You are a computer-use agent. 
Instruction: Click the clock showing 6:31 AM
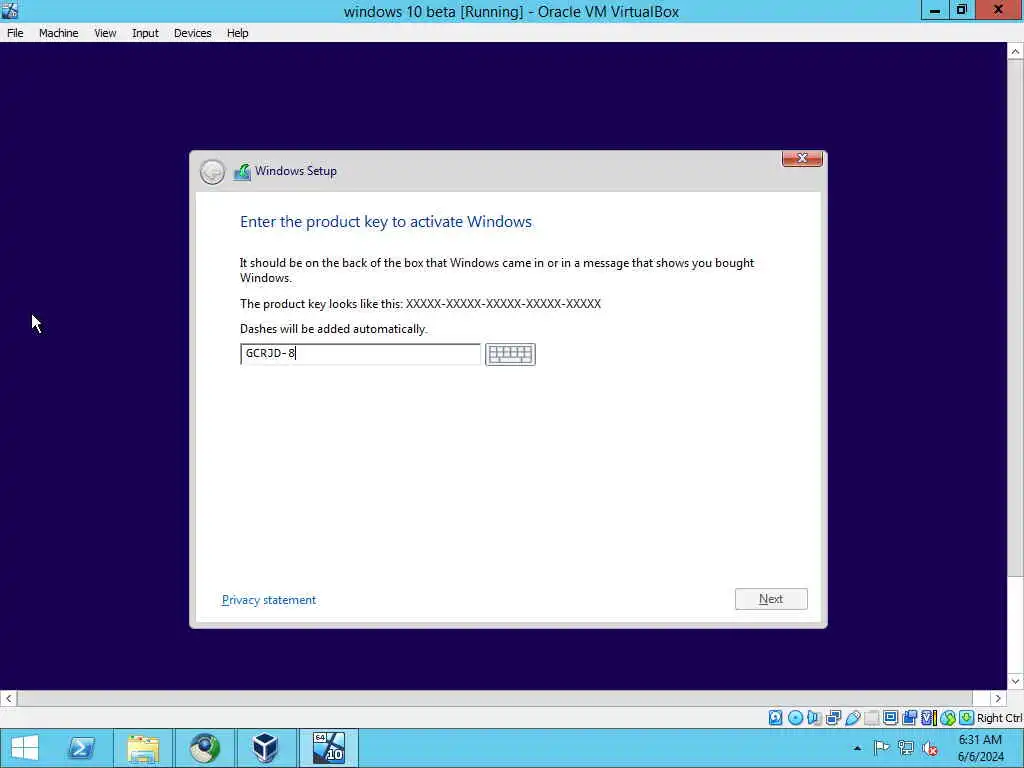[980, 740]
